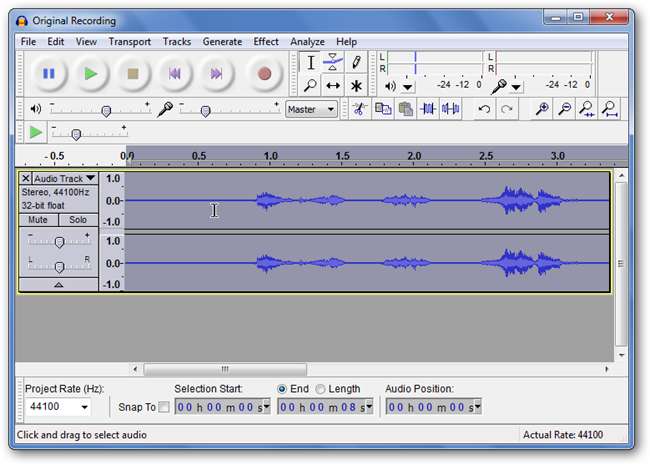Click the Undo arrow icon
650x465 pixels.
(484, 109)
